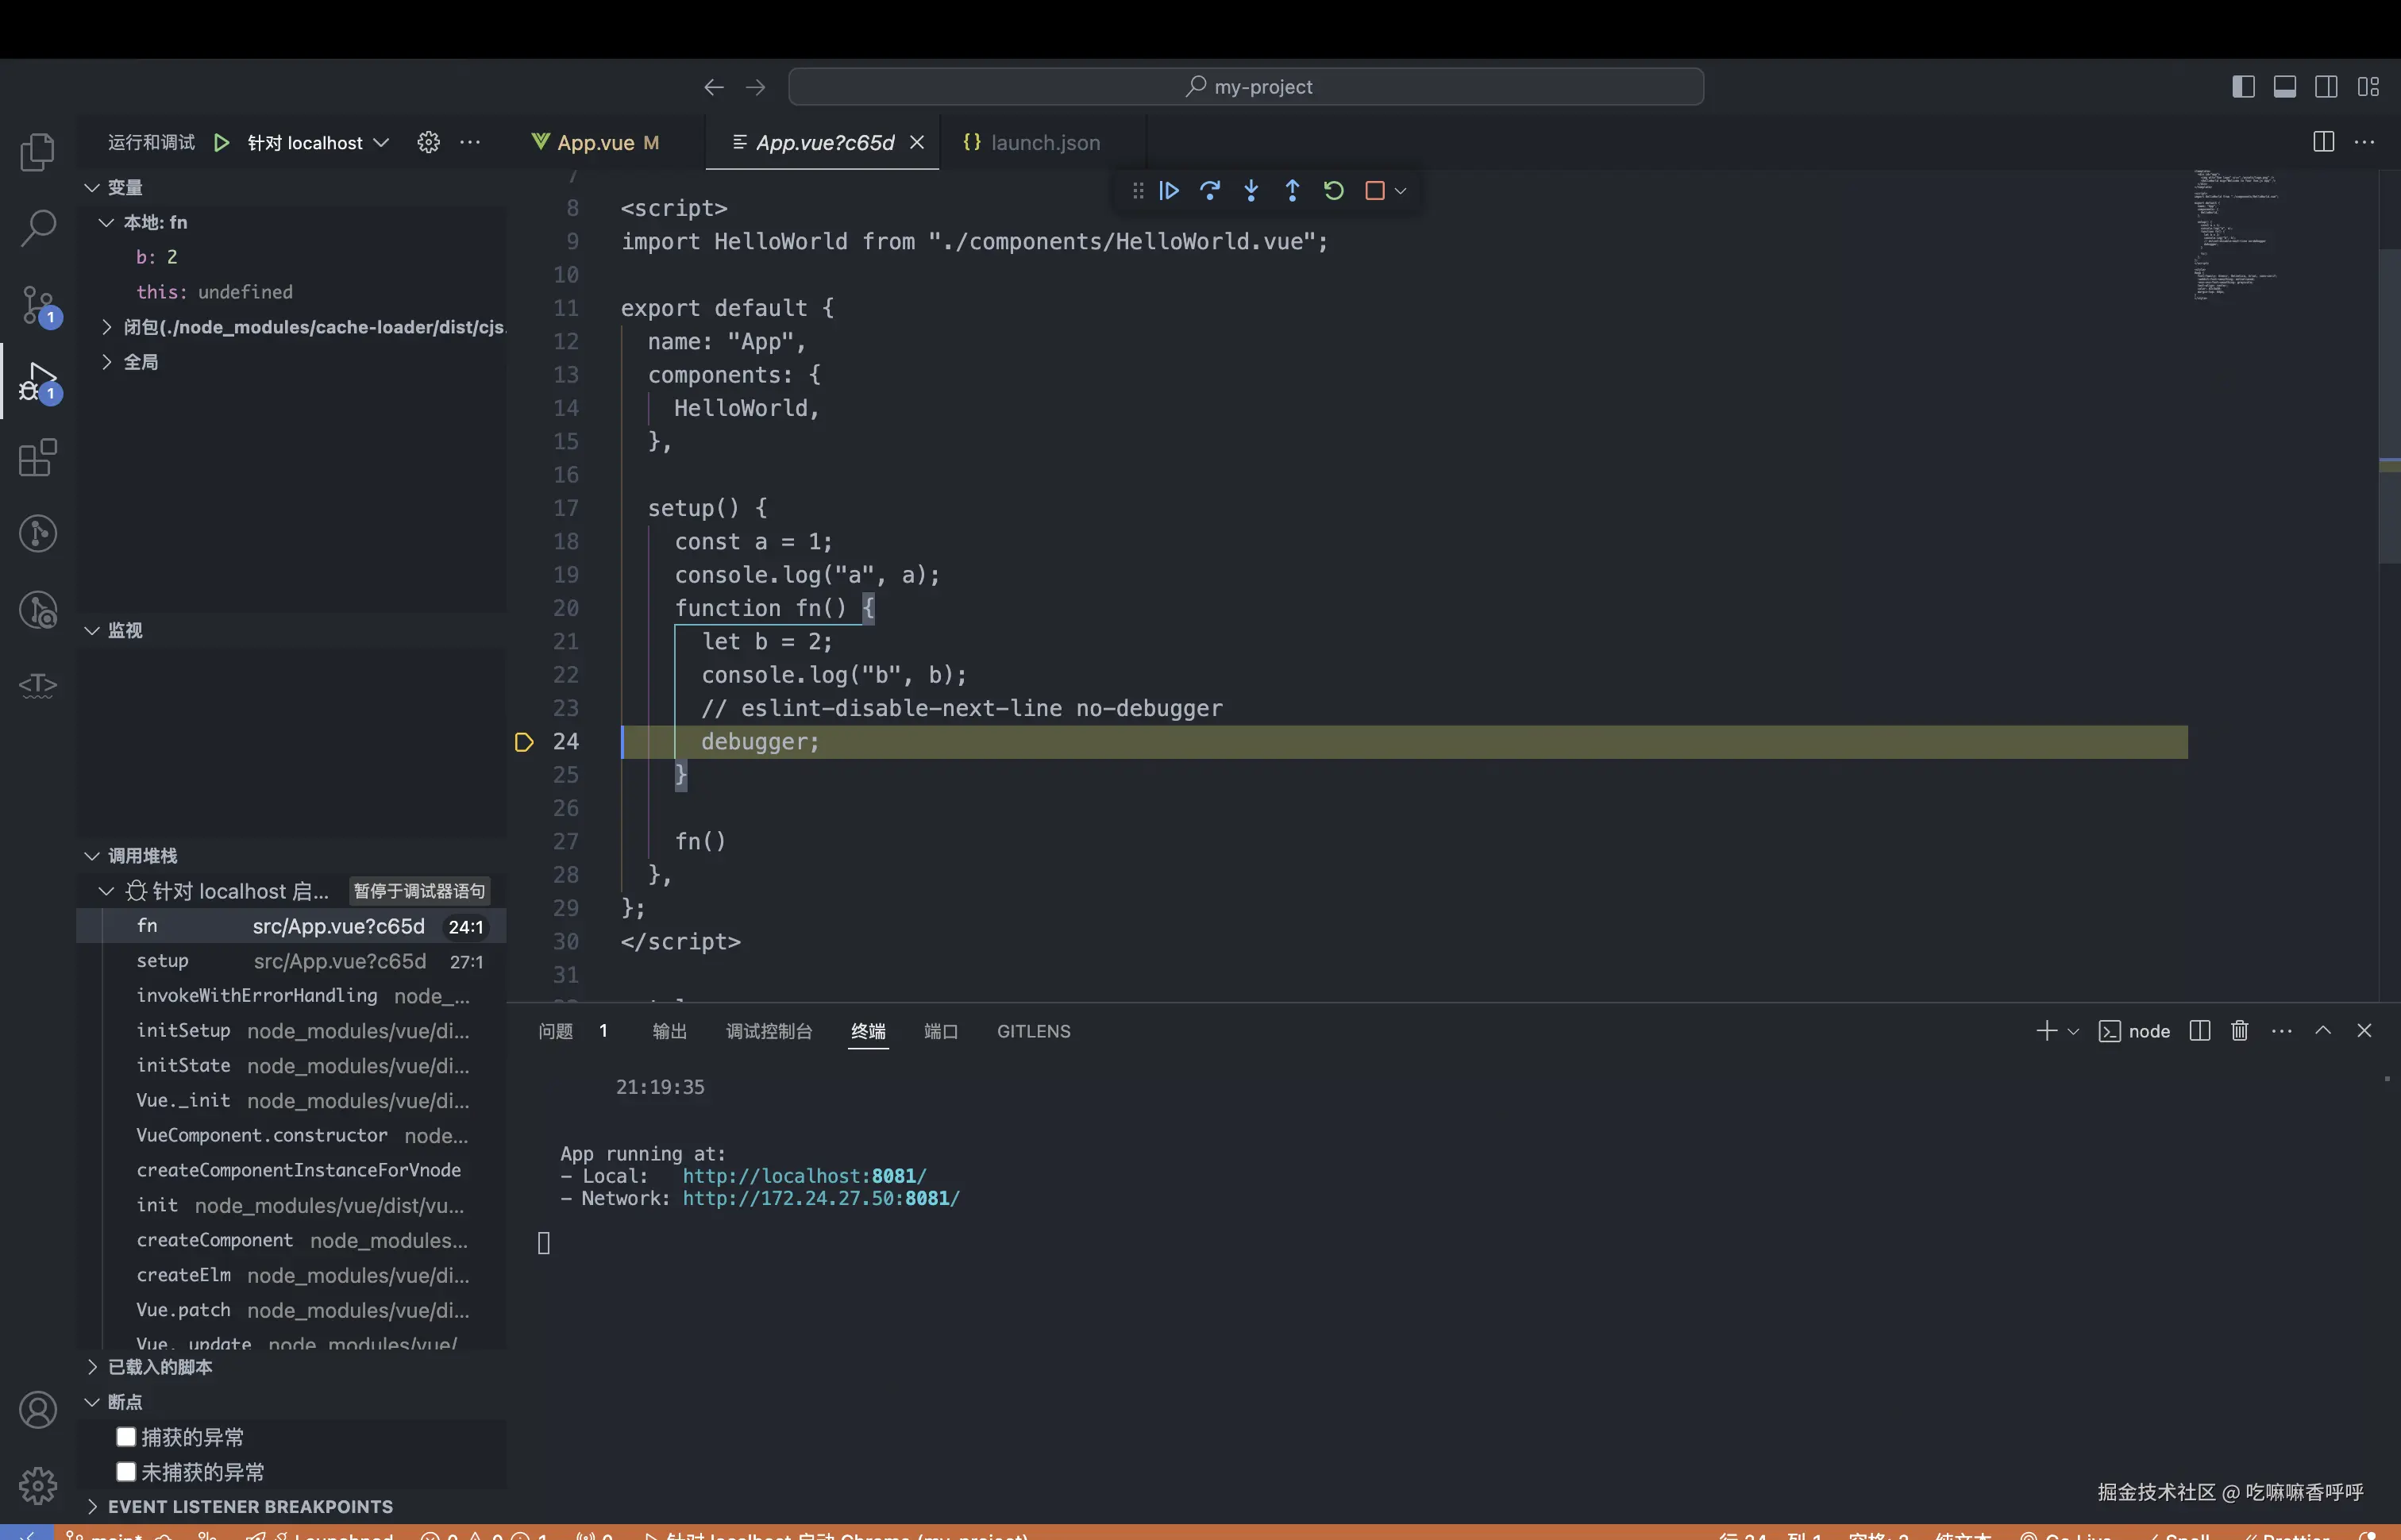Click the my-project command center search box

tap(1245, 87)
